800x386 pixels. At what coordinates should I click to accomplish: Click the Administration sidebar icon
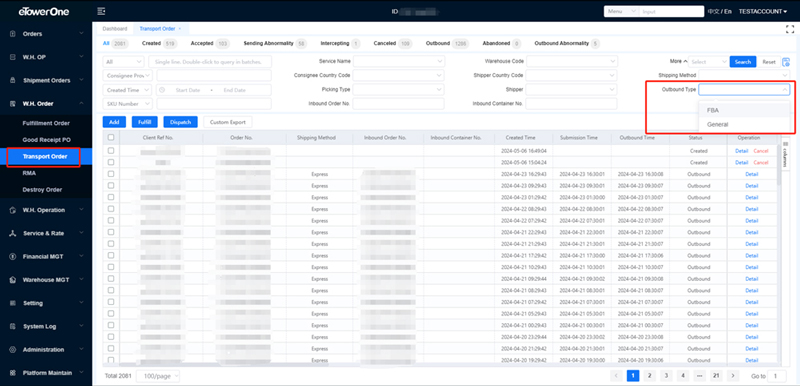click(13, 350)
